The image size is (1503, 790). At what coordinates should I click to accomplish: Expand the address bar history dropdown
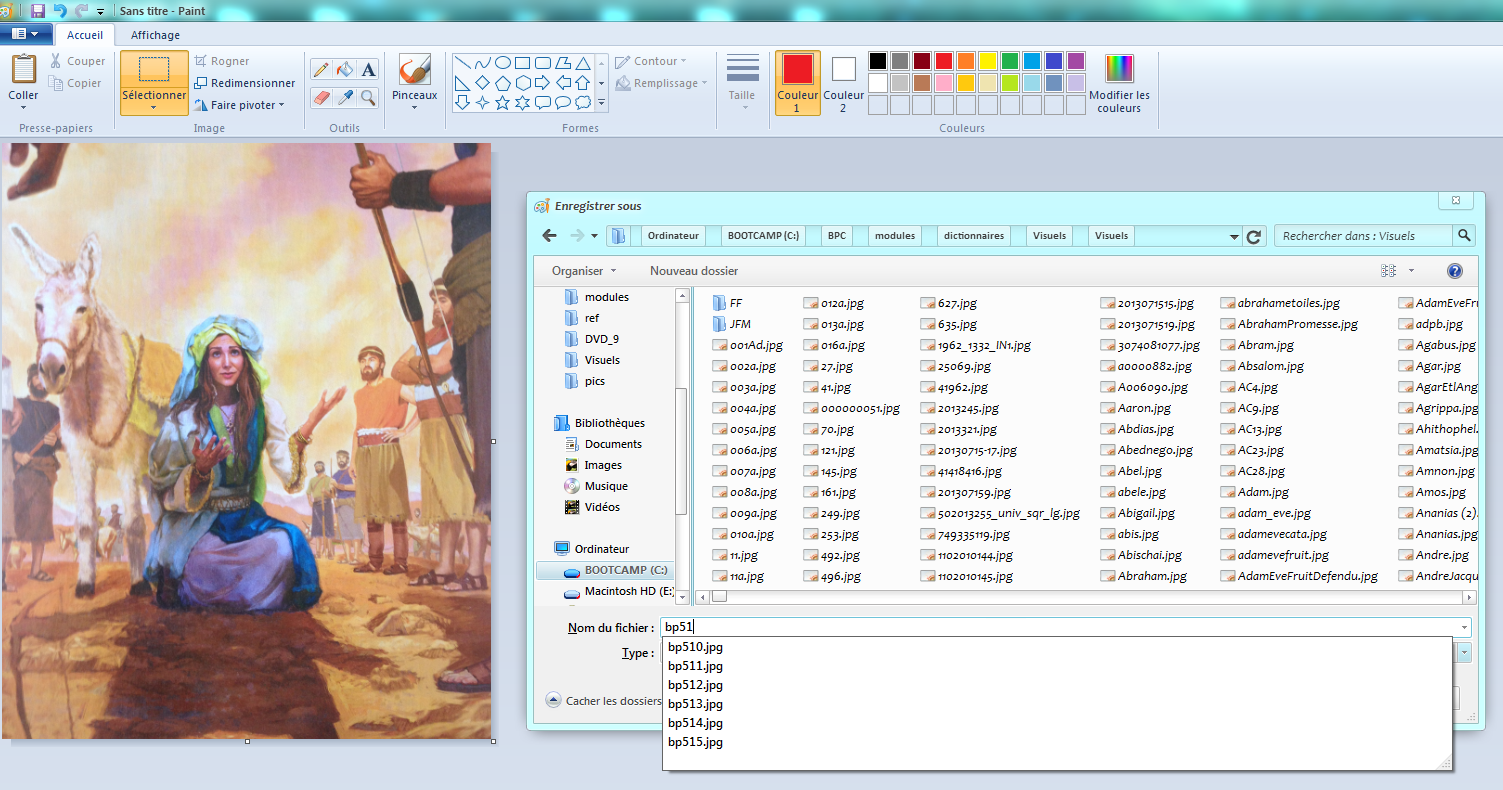[x=1234, y=237]
